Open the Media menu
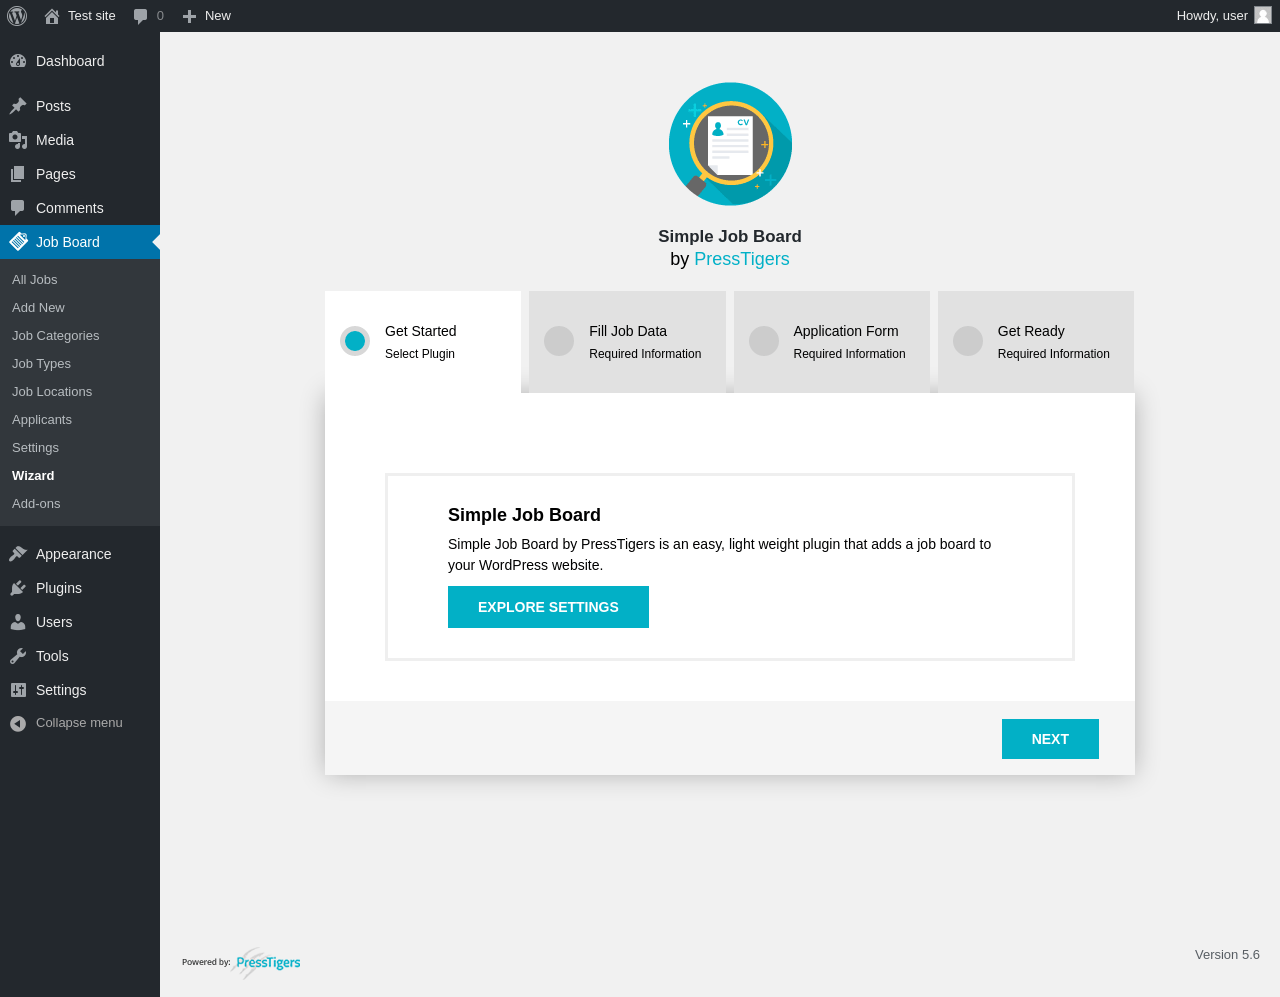Screen dimensions: 1280x997 (x=80, y=140)
